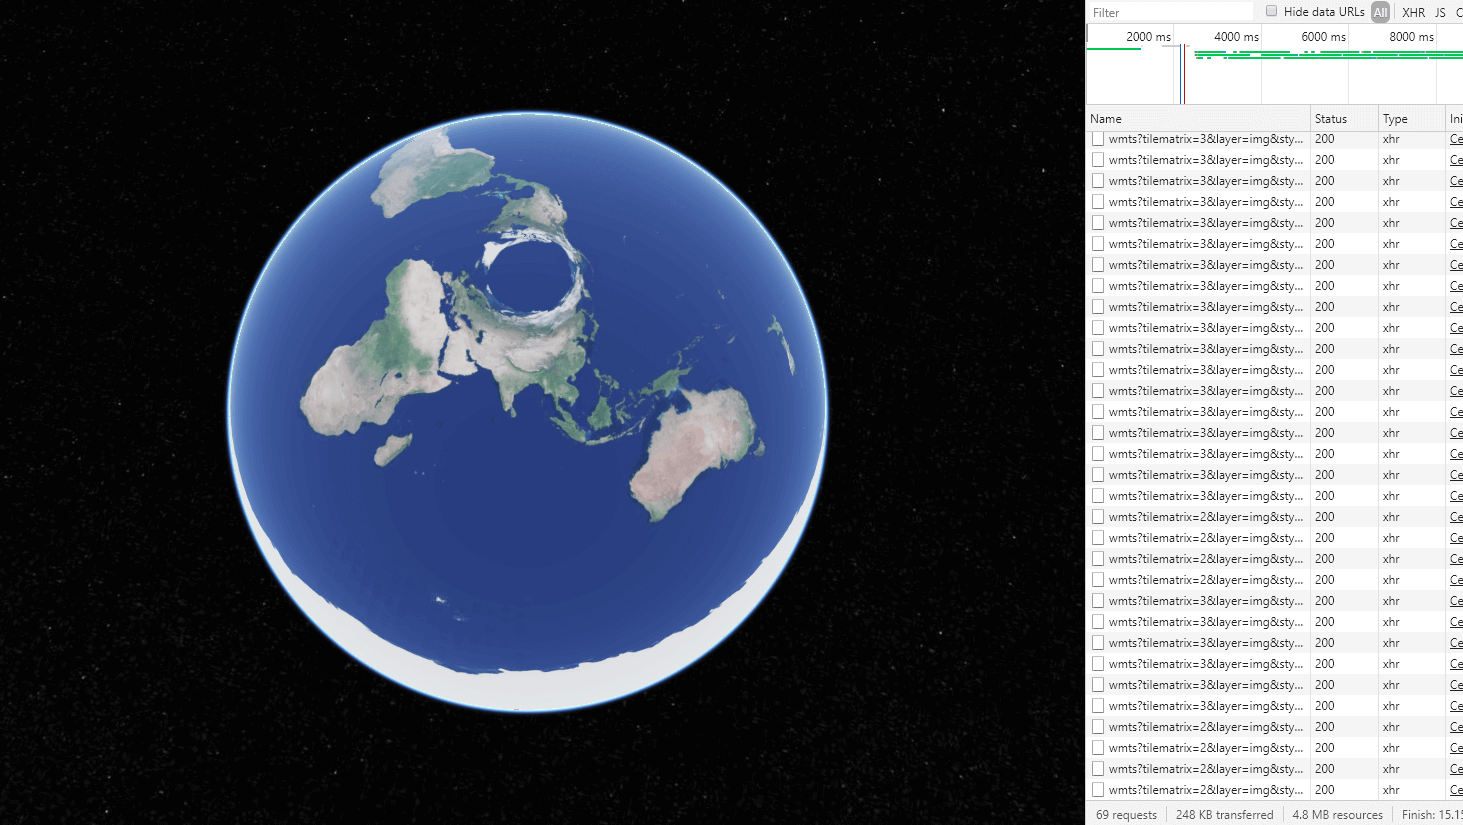Screen dimensions: 1463x825
Task: Click the 8000 ms mark on timeline
Action: click(x=1411, y=37)
